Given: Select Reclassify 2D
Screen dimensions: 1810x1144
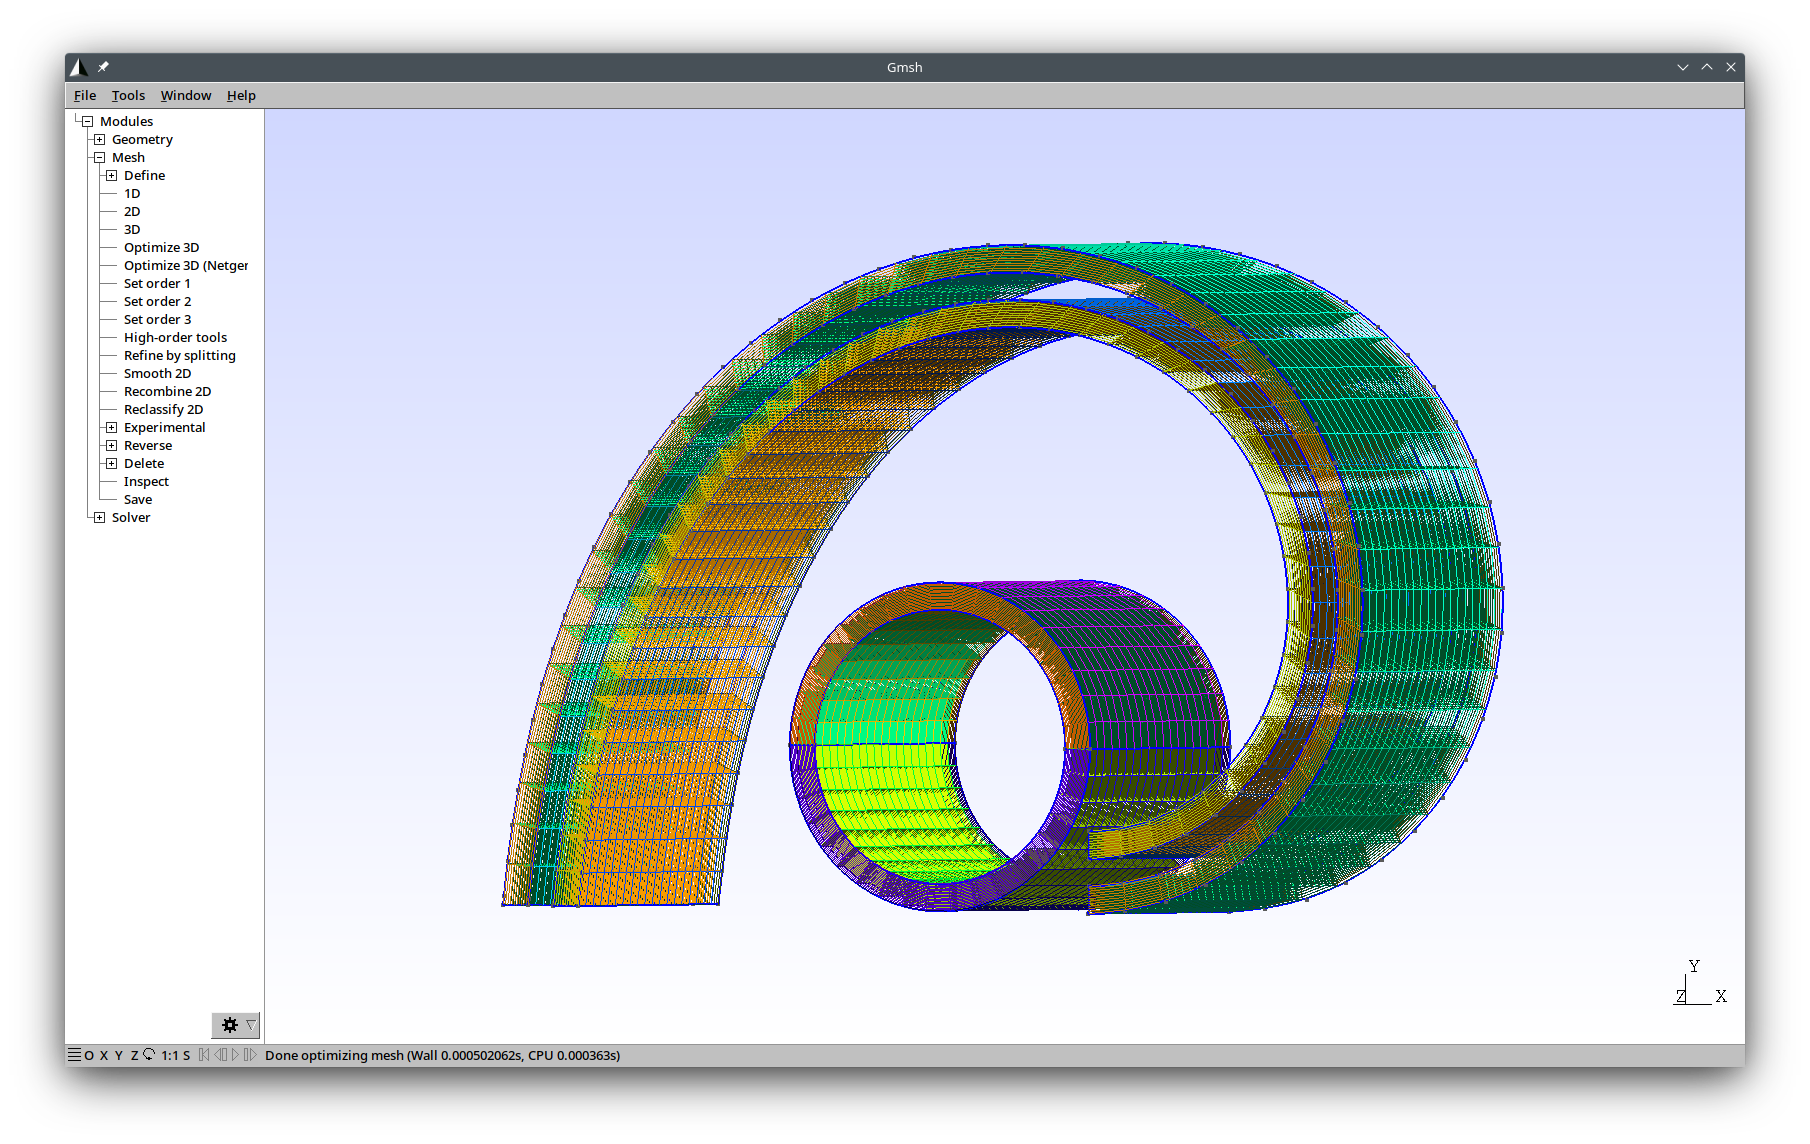Looking at the screenshot, I should 163,410.
